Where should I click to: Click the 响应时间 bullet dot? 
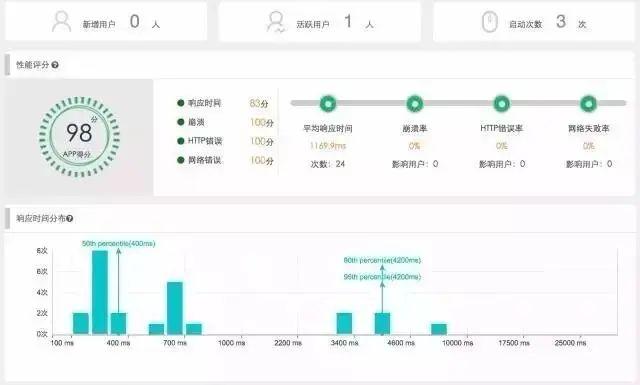click(x=180, y=103)
